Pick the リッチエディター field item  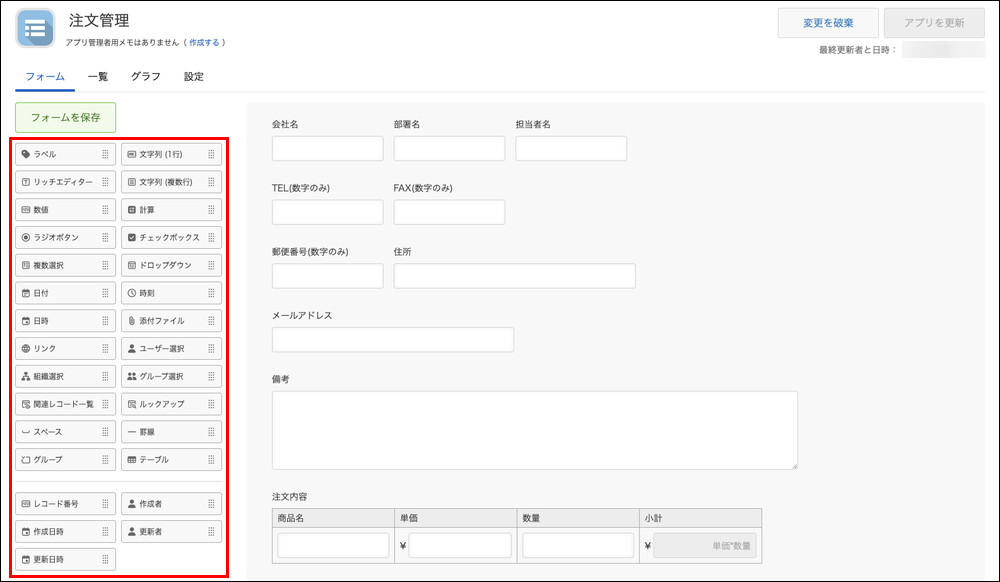tap(66, 182)
